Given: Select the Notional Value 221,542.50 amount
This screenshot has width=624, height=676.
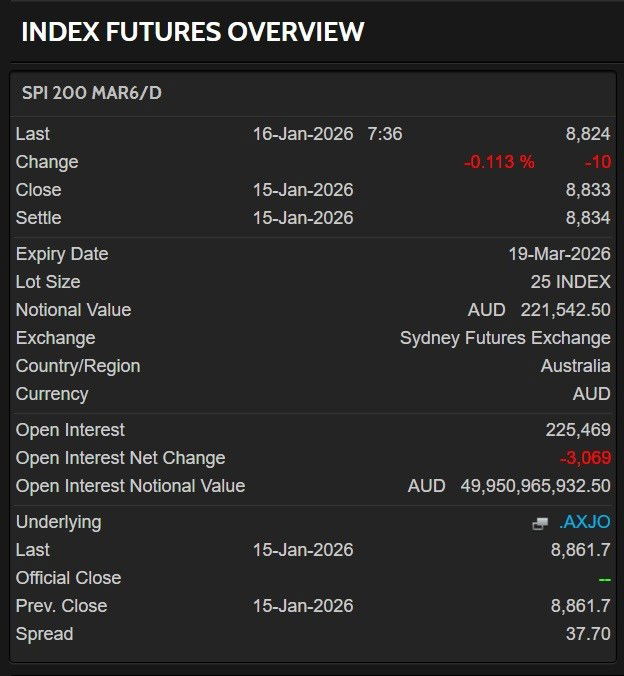Looking at the screenshot, I should [x=565, y=310].
